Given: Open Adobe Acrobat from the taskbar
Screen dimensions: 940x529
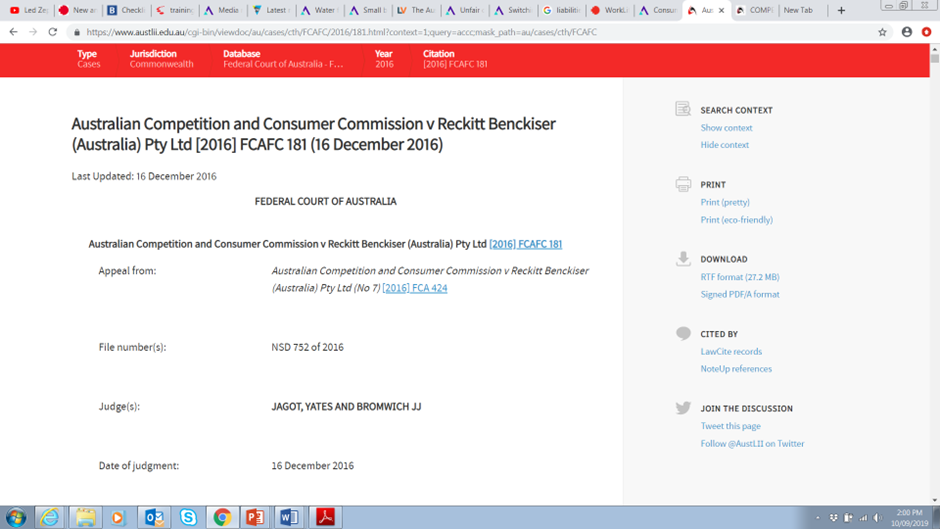Looking at the screenshot, I should tap(326, 517).
